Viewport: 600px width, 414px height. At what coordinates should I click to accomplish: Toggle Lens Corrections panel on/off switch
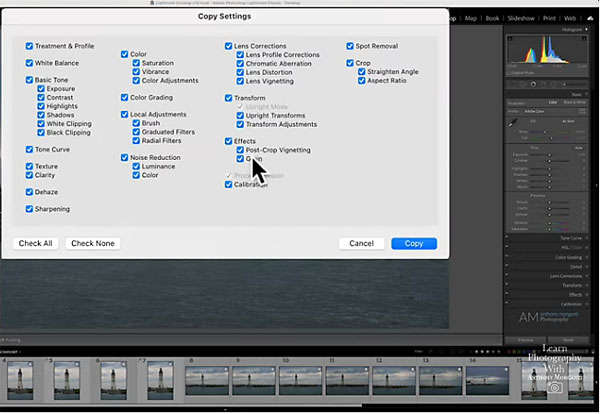pyautogui.click(x=507, y=275)
